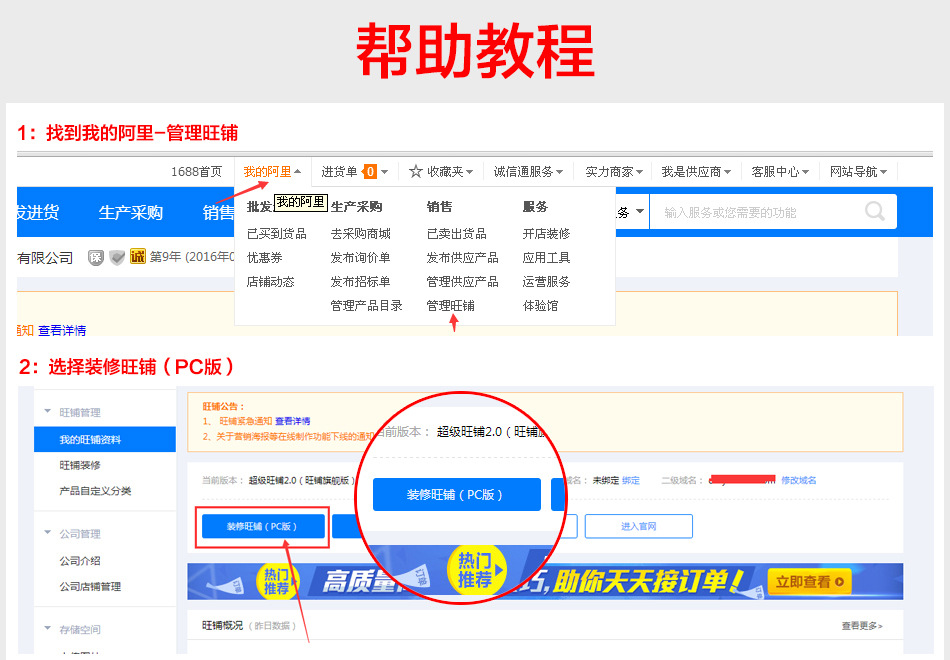Click the 高质量 orders promotional banner
The height and width of the screenshot is (660, 950).
point(545,581)
